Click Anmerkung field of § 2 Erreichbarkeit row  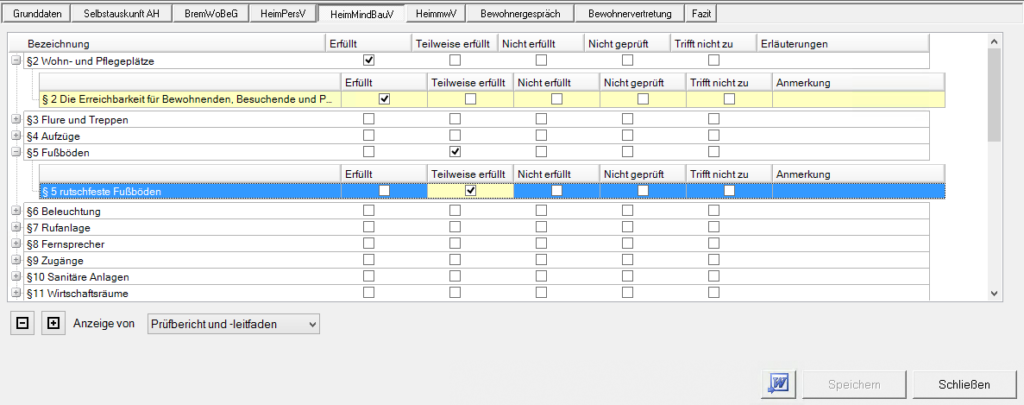coord(850,99)
